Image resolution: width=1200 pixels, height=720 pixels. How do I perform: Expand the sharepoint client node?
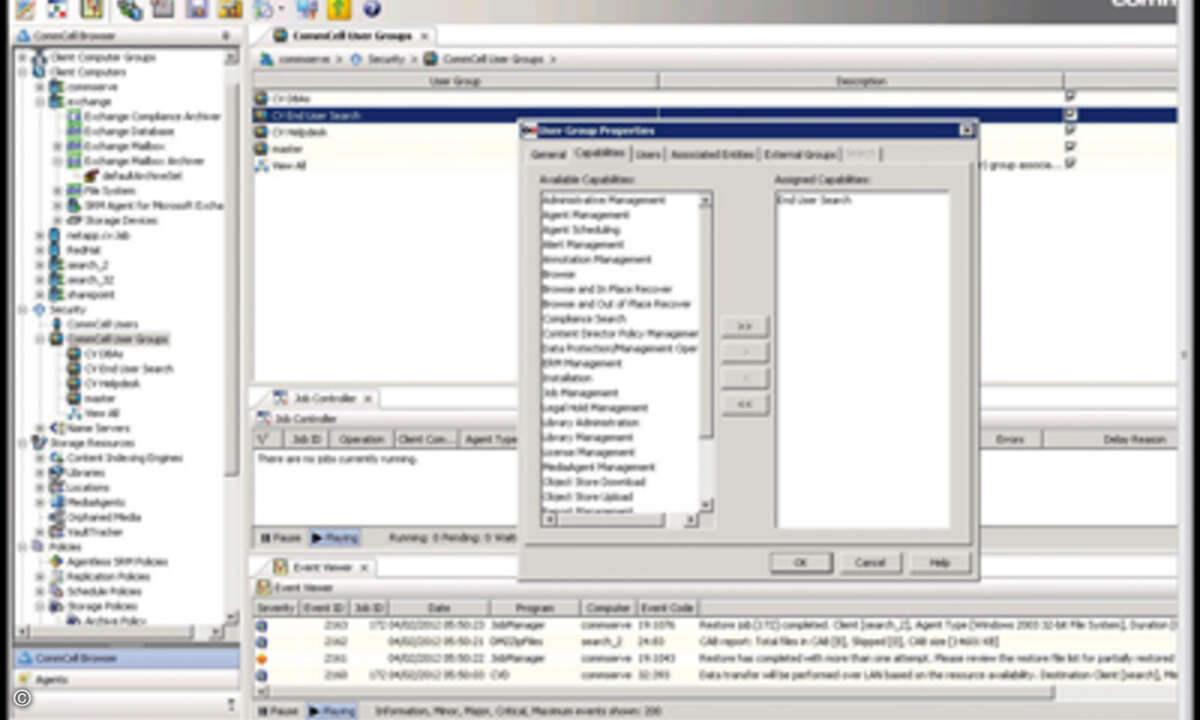41,295
